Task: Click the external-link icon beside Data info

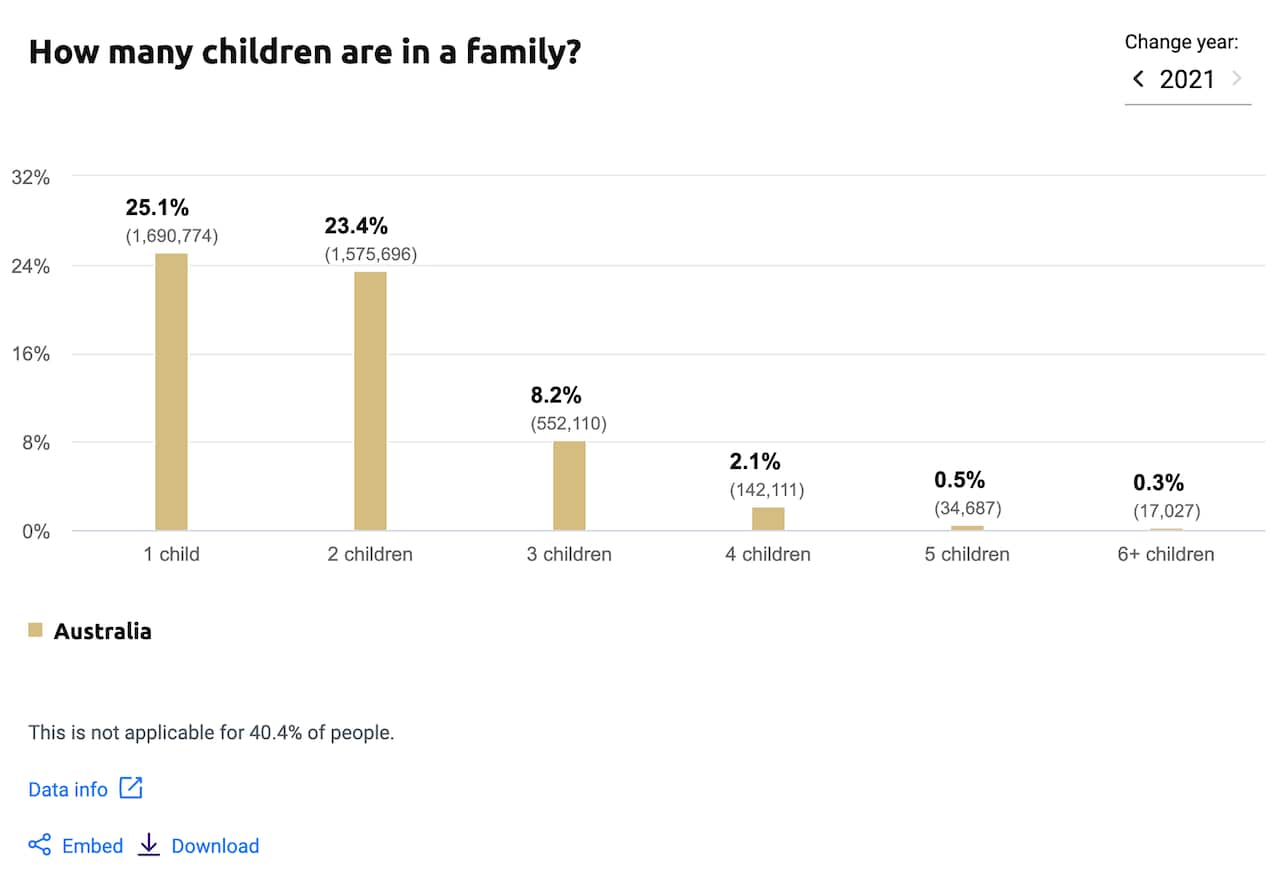Action: coord(131,789)
